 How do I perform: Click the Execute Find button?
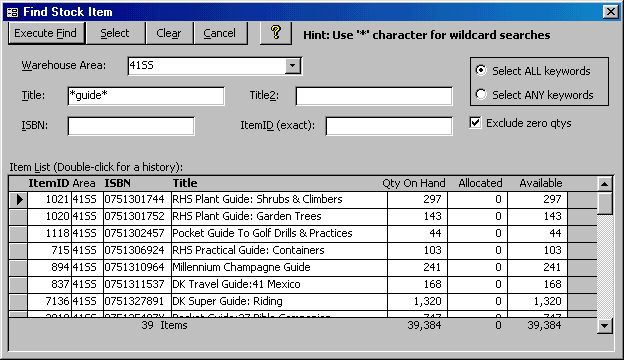(x=46, y=33)
